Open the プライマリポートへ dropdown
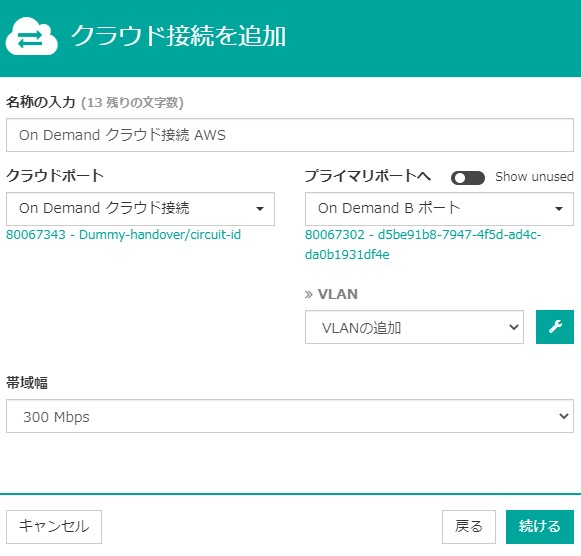Image resolution: width=581 pixels, height=556 pixels. click(439, 209)
